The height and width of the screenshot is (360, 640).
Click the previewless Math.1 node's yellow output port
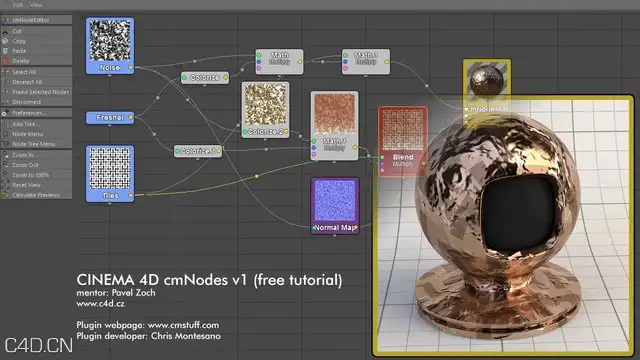click(x=387, y=62)
